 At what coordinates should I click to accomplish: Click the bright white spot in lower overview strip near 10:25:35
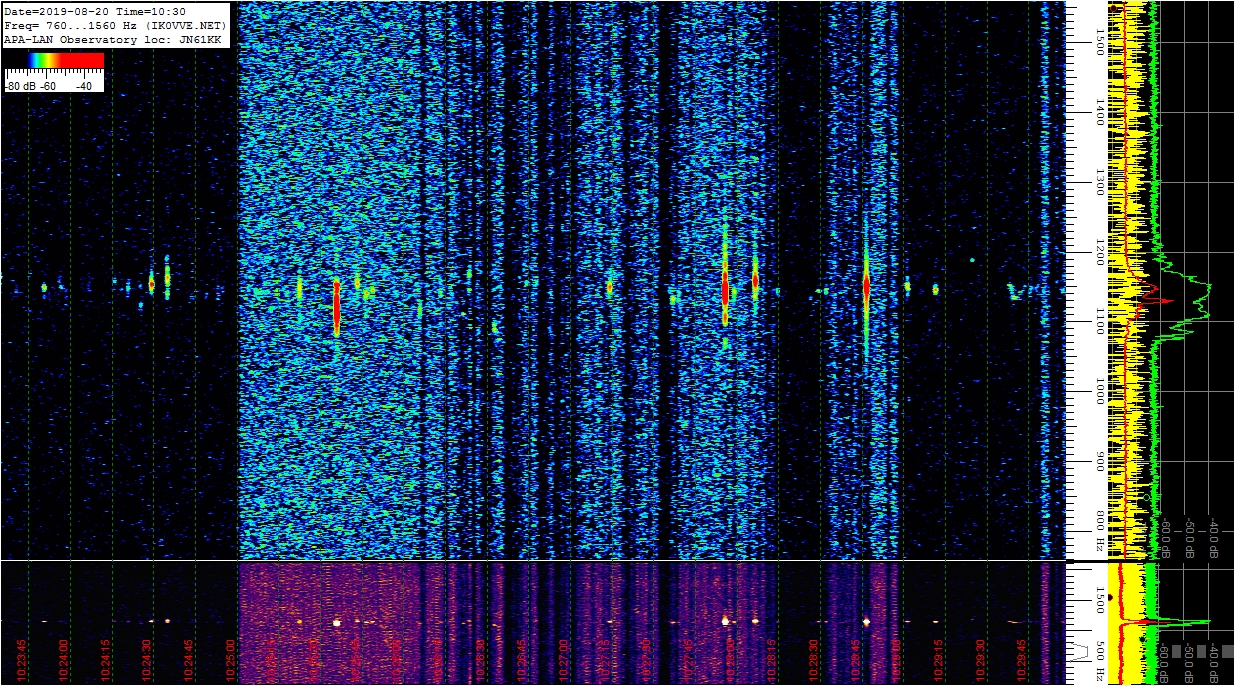coord(337,622)
